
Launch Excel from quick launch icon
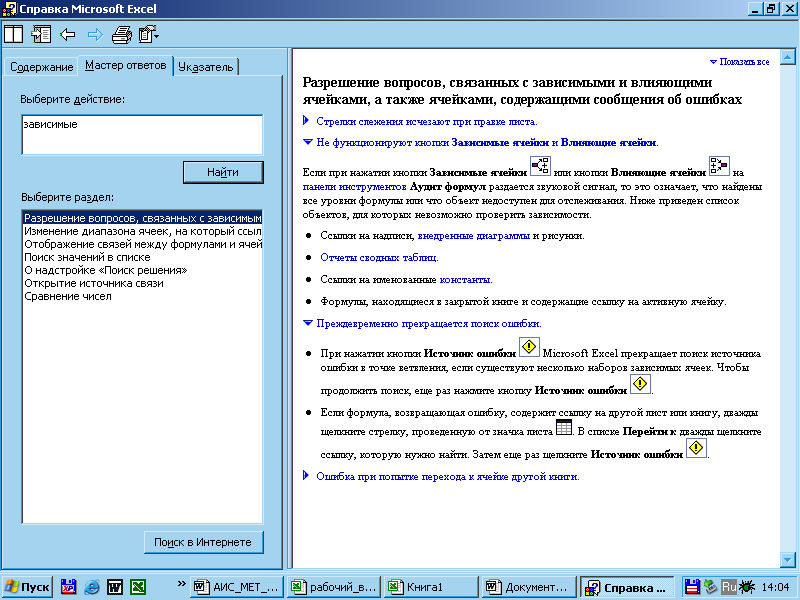[138, 587]
